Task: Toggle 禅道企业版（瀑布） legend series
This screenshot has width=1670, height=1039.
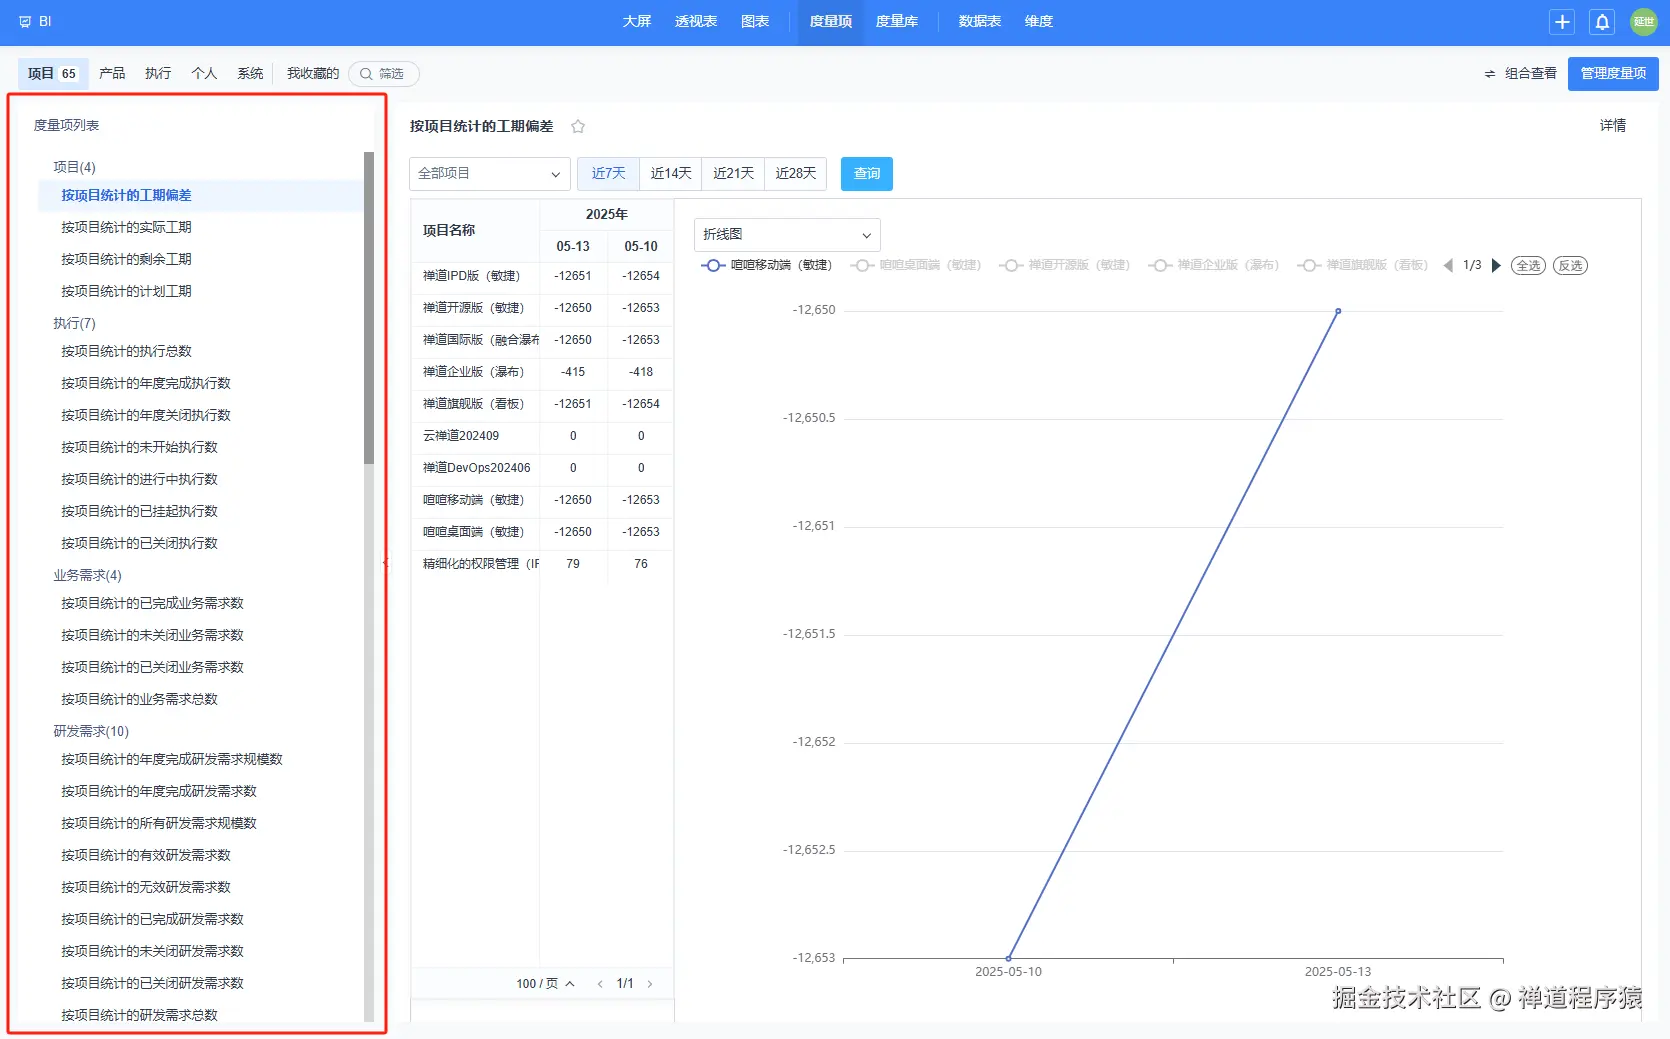Action: (1214, 265)
